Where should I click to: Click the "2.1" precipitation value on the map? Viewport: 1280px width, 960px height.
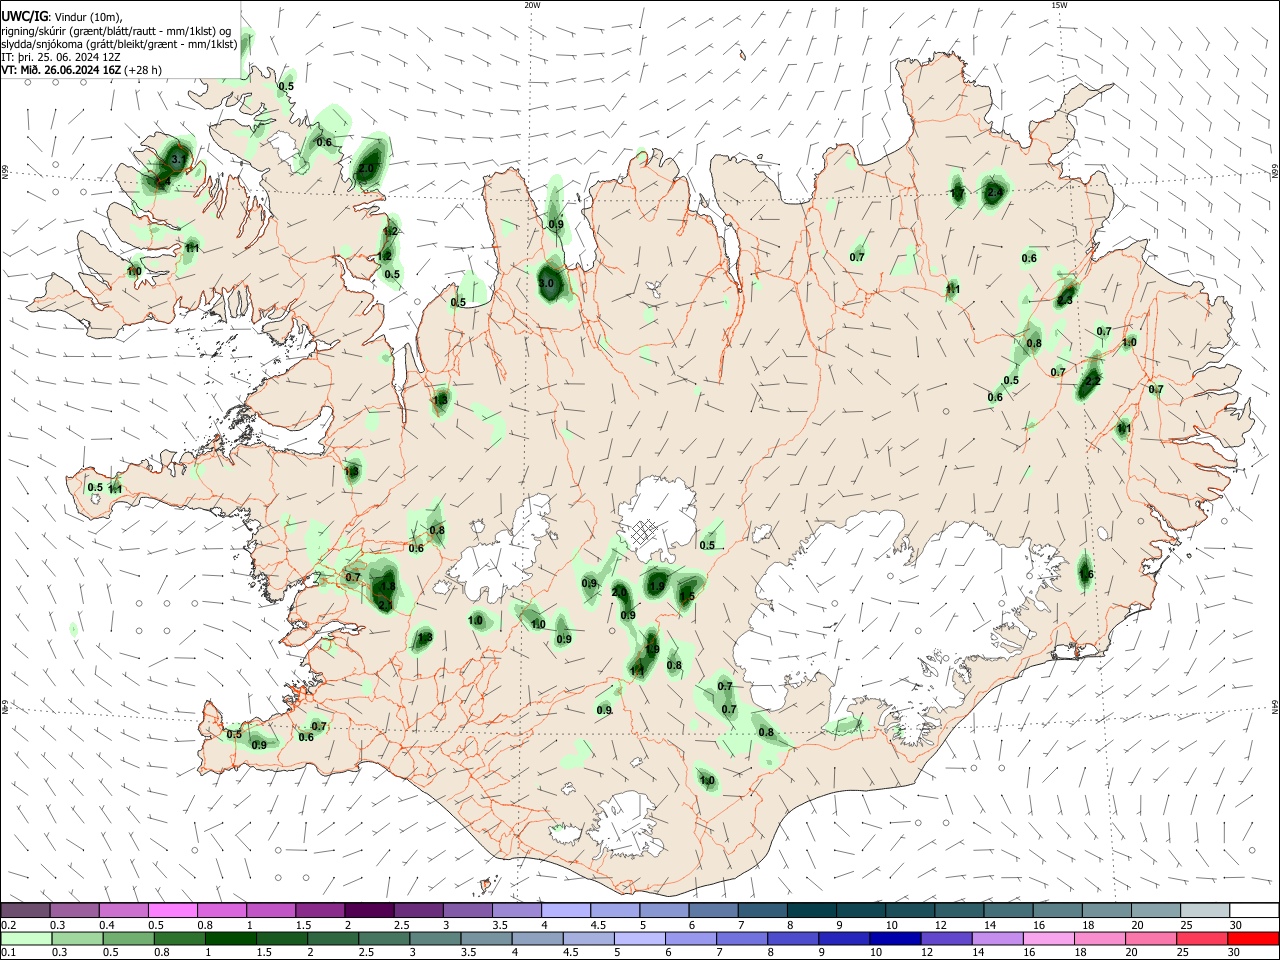385,605
